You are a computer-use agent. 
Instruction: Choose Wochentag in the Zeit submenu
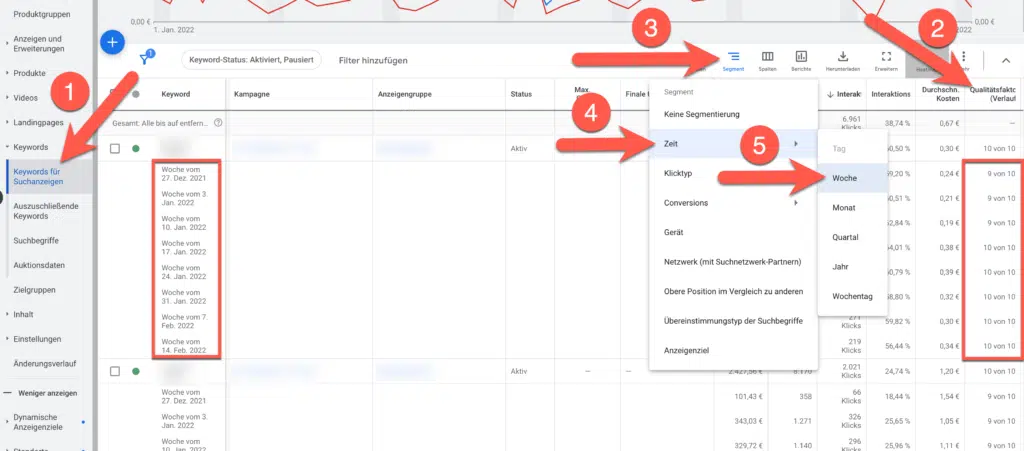coord(852,296)
